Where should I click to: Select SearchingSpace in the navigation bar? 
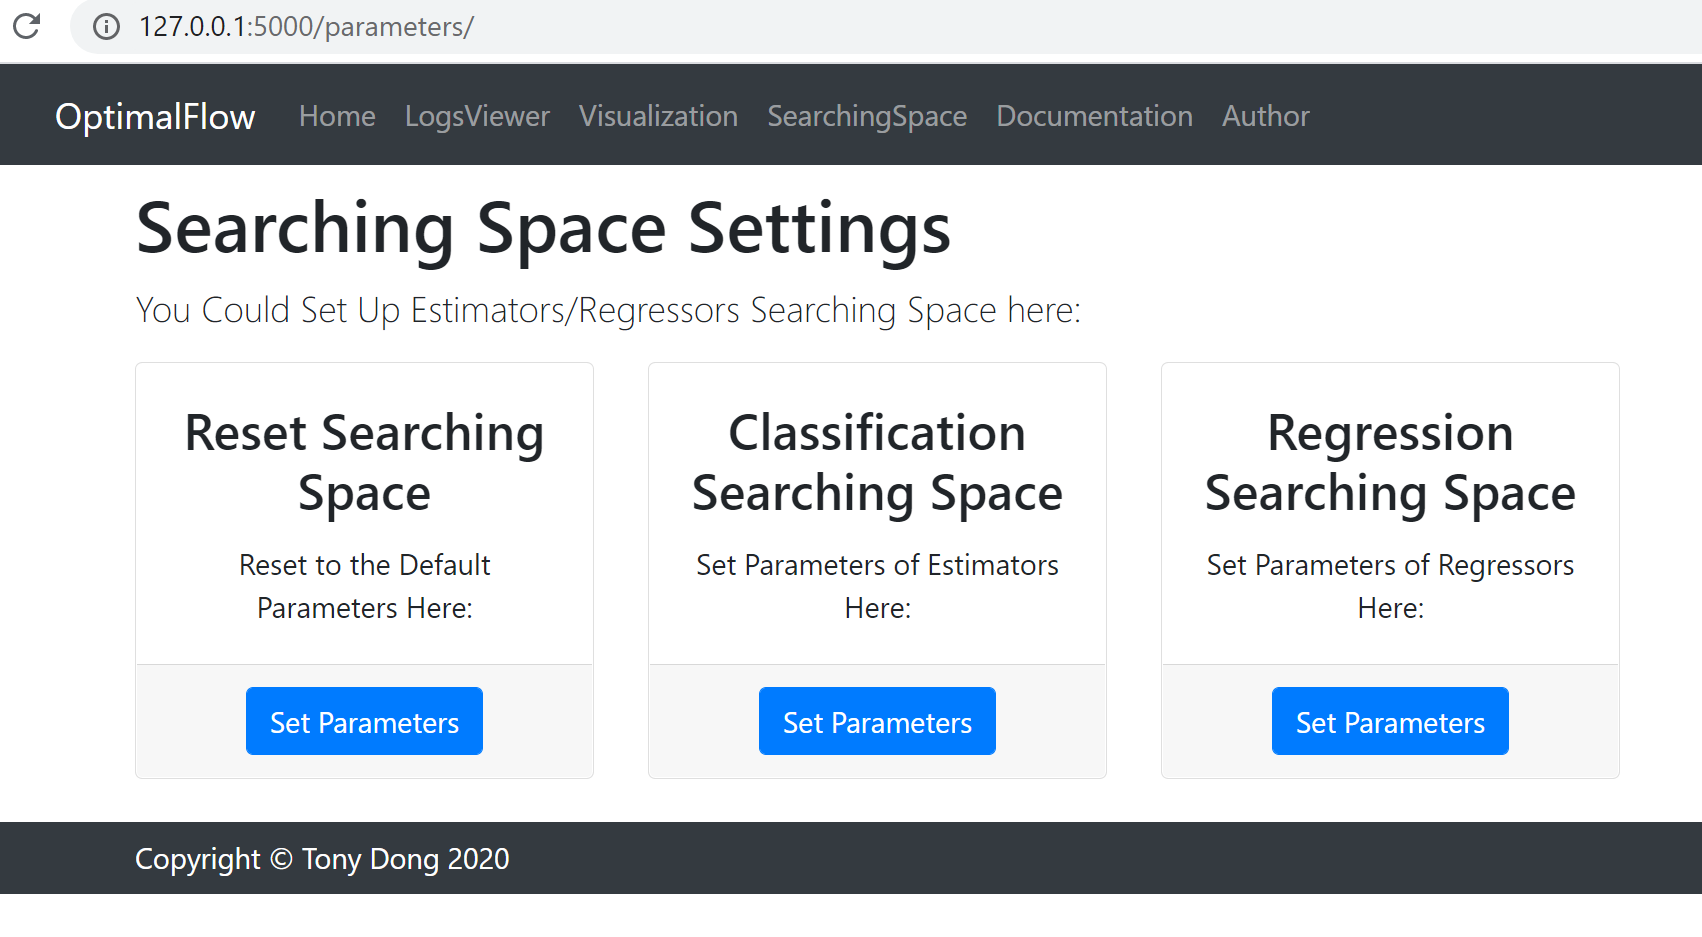pos(867,116)
